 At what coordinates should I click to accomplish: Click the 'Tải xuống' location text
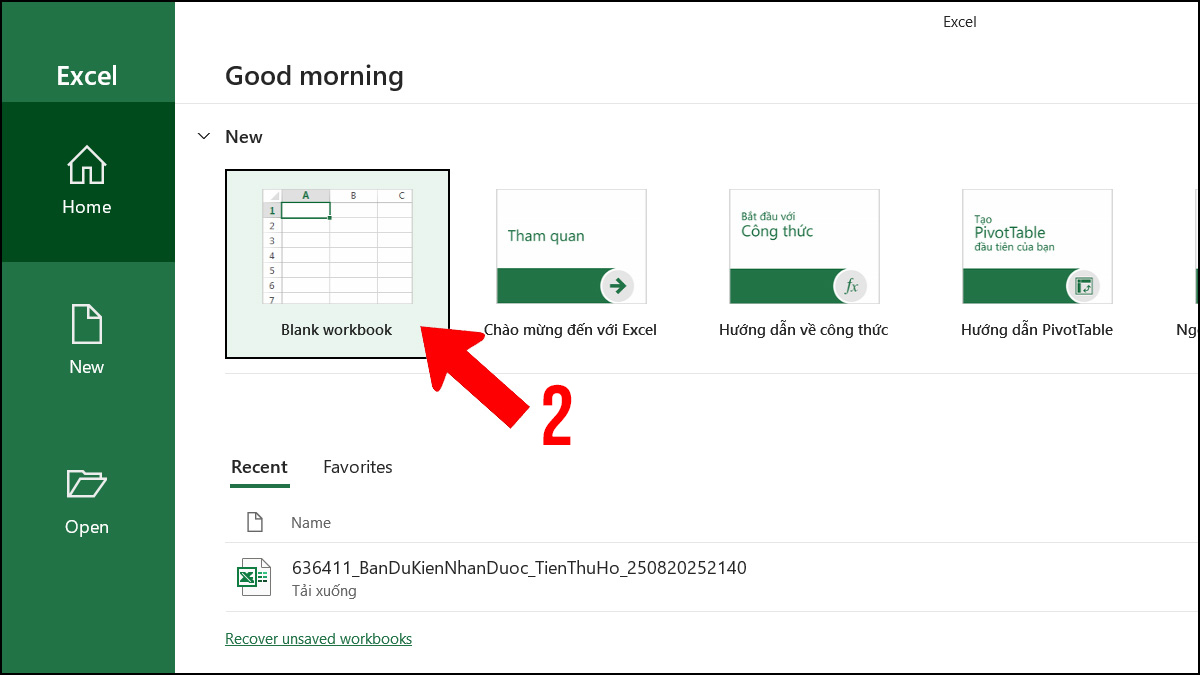(324, 591)
